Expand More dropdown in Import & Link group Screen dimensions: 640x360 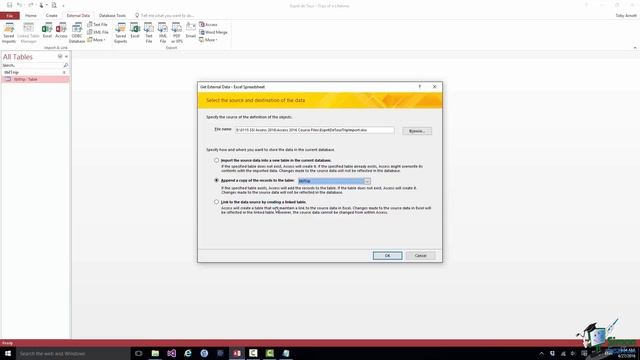97,40
